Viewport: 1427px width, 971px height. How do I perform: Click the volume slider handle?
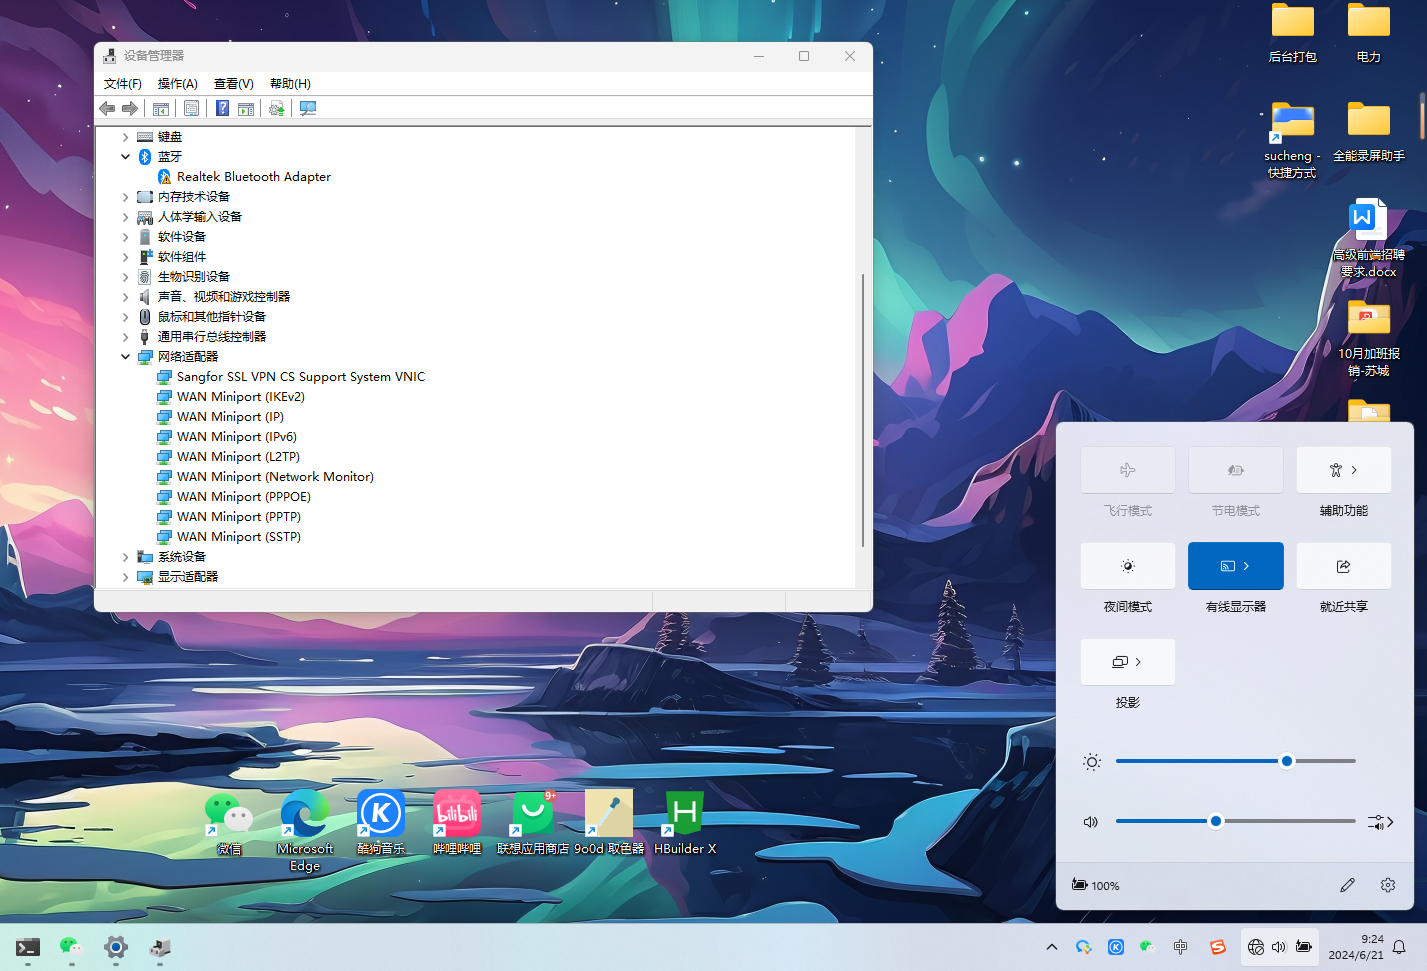tap(1216, 821)
